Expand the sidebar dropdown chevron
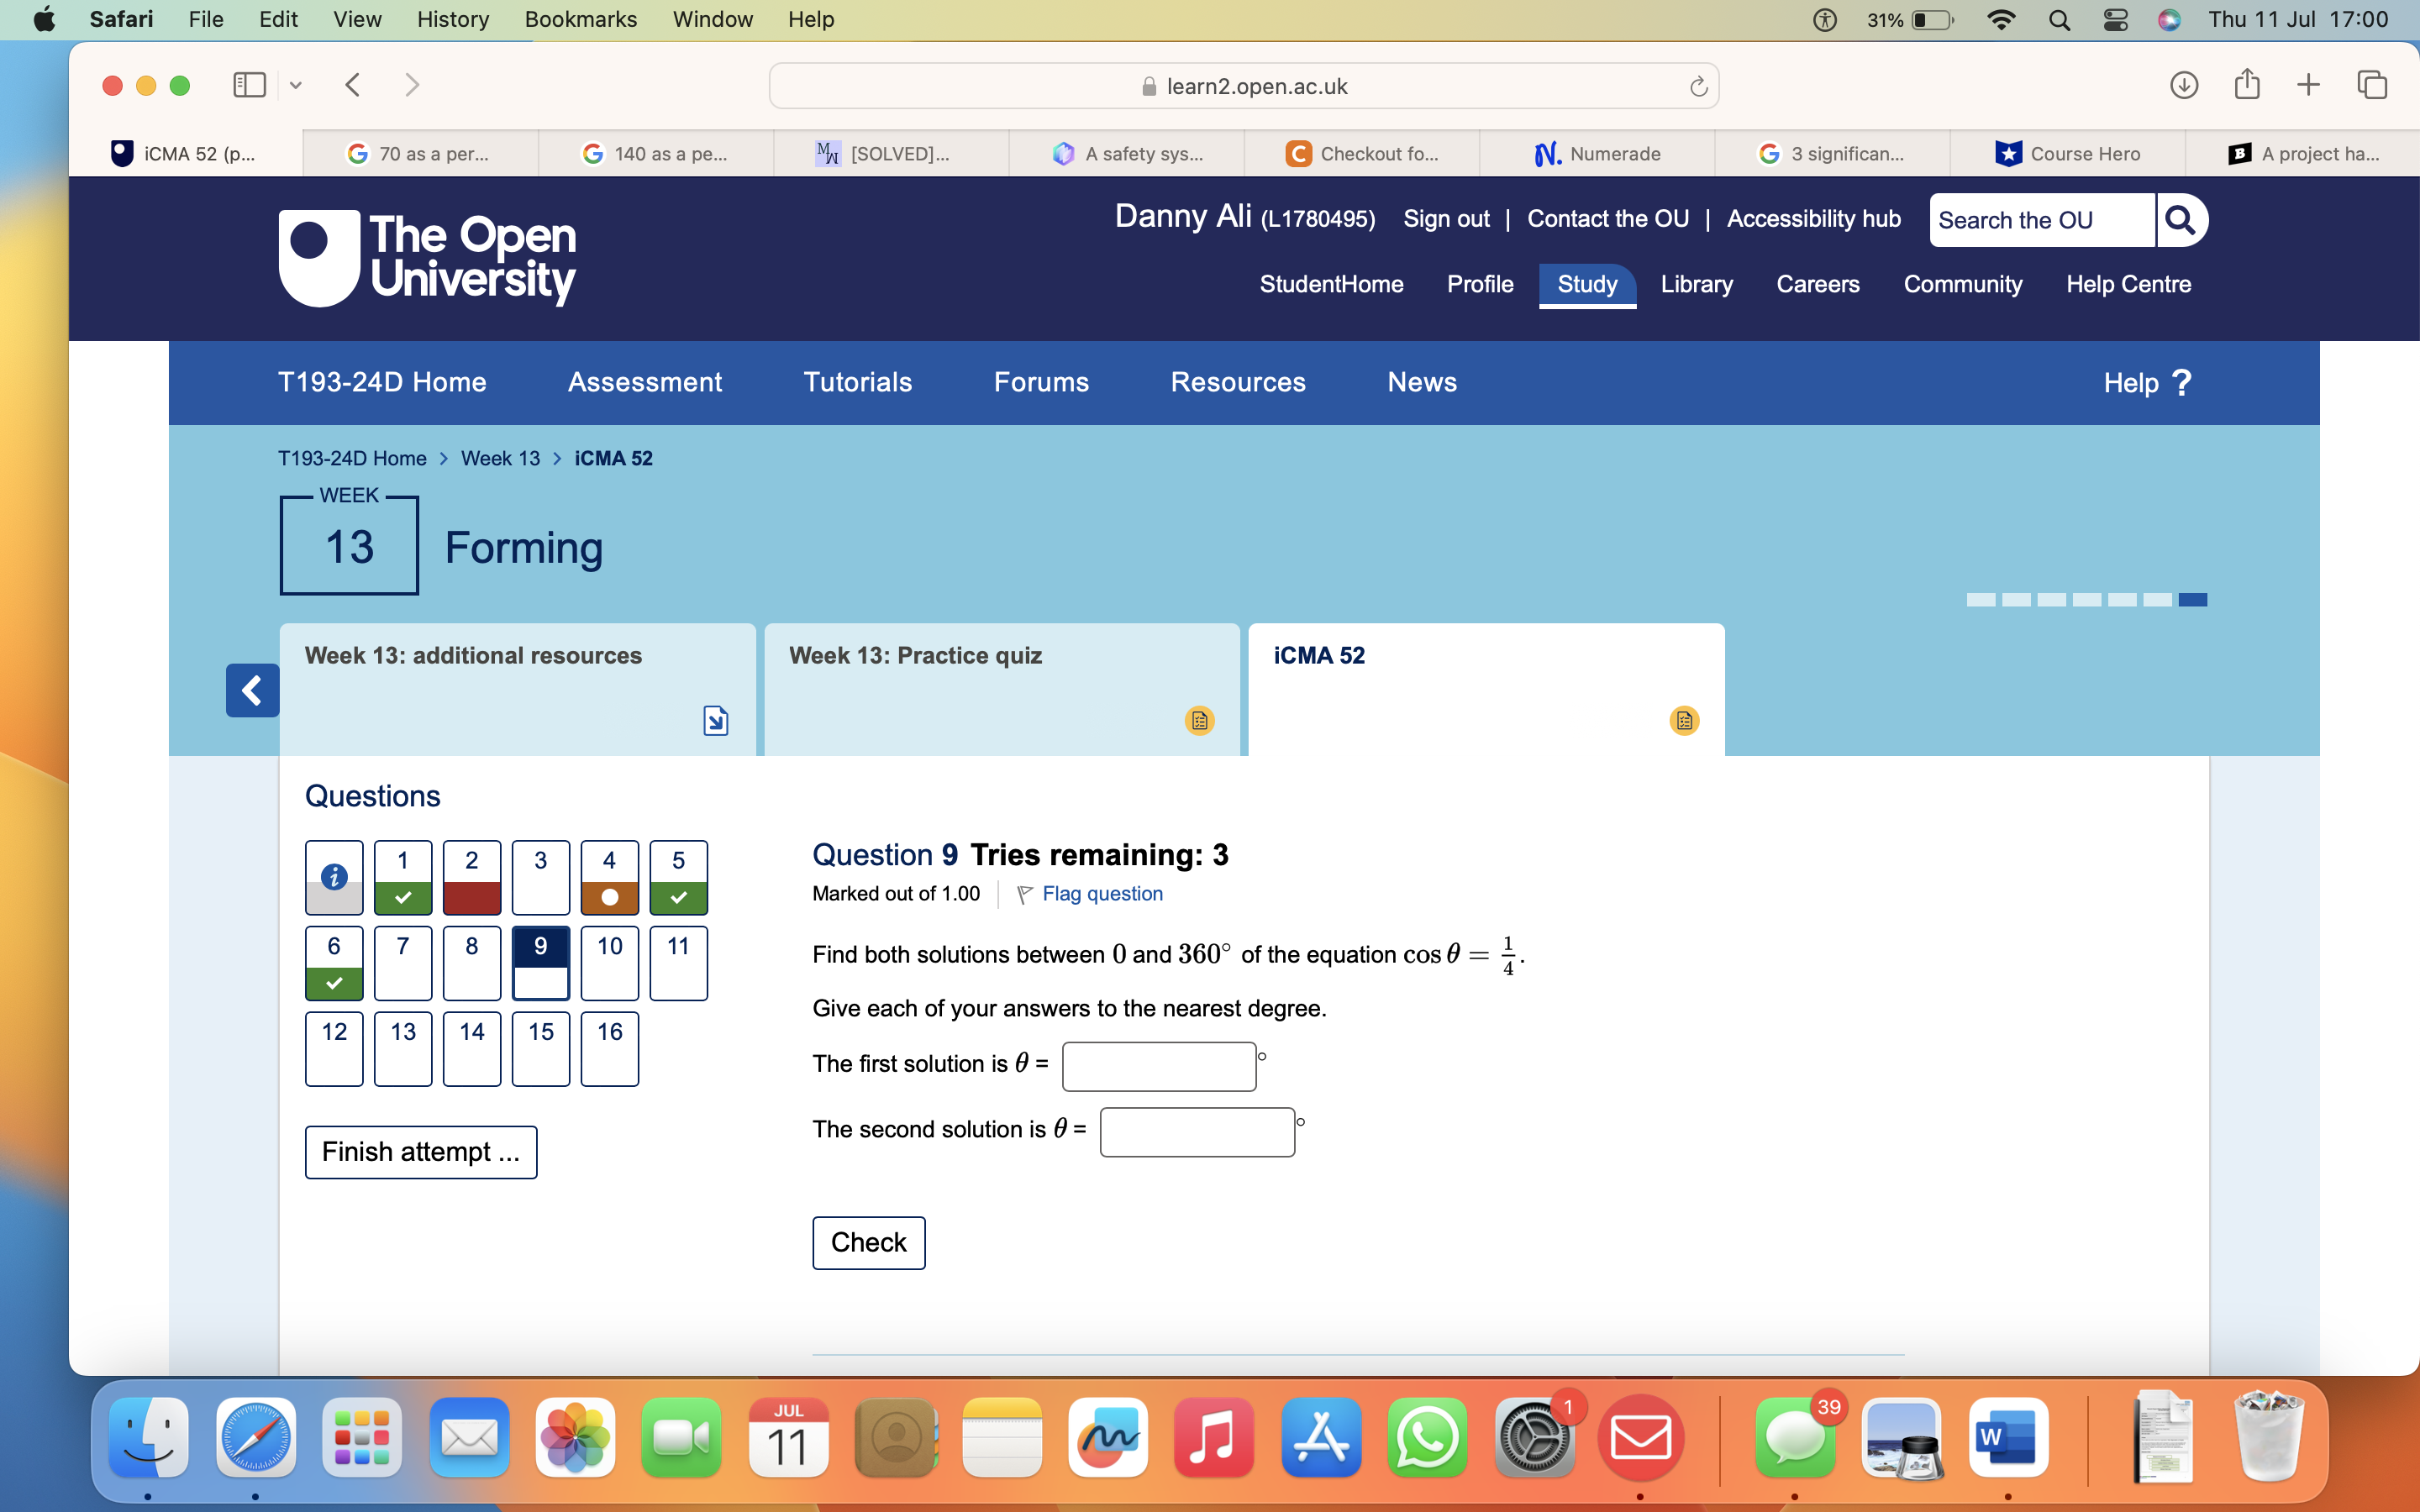2420x1512 pixels. tap(295, 85)
